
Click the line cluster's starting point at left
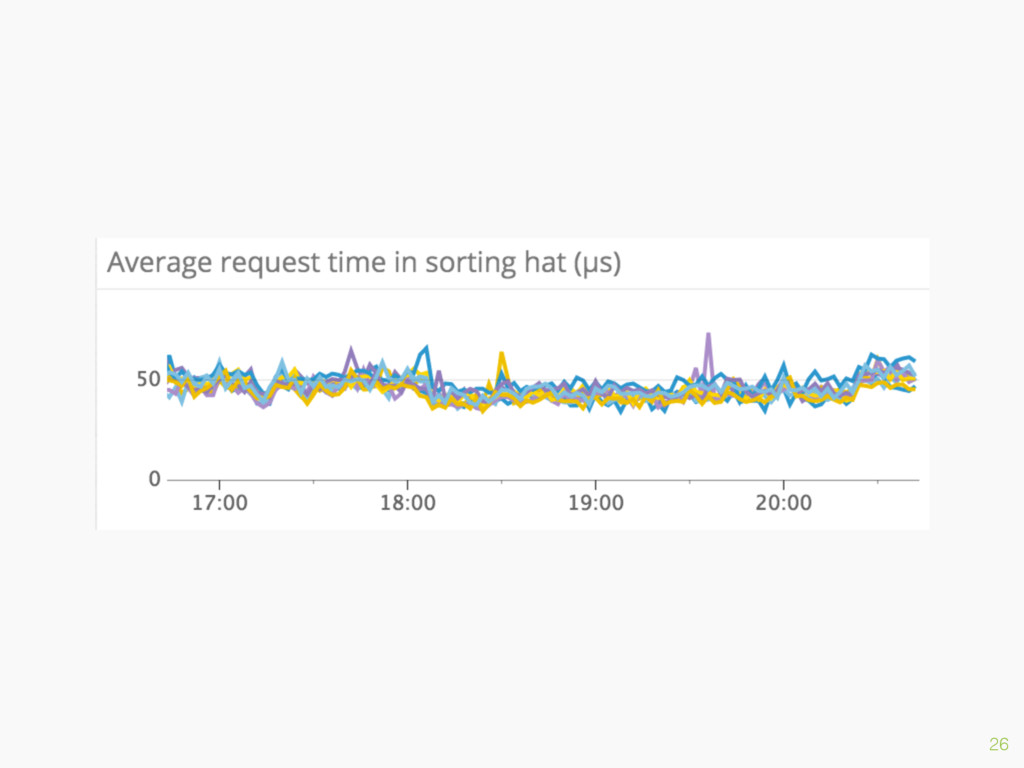click(x=169, y=376)
